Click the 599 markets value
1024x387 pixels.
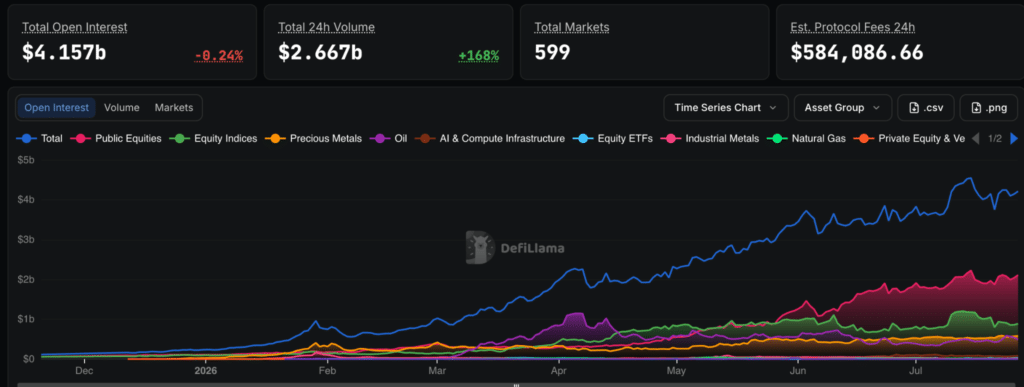tap(552, 53)
